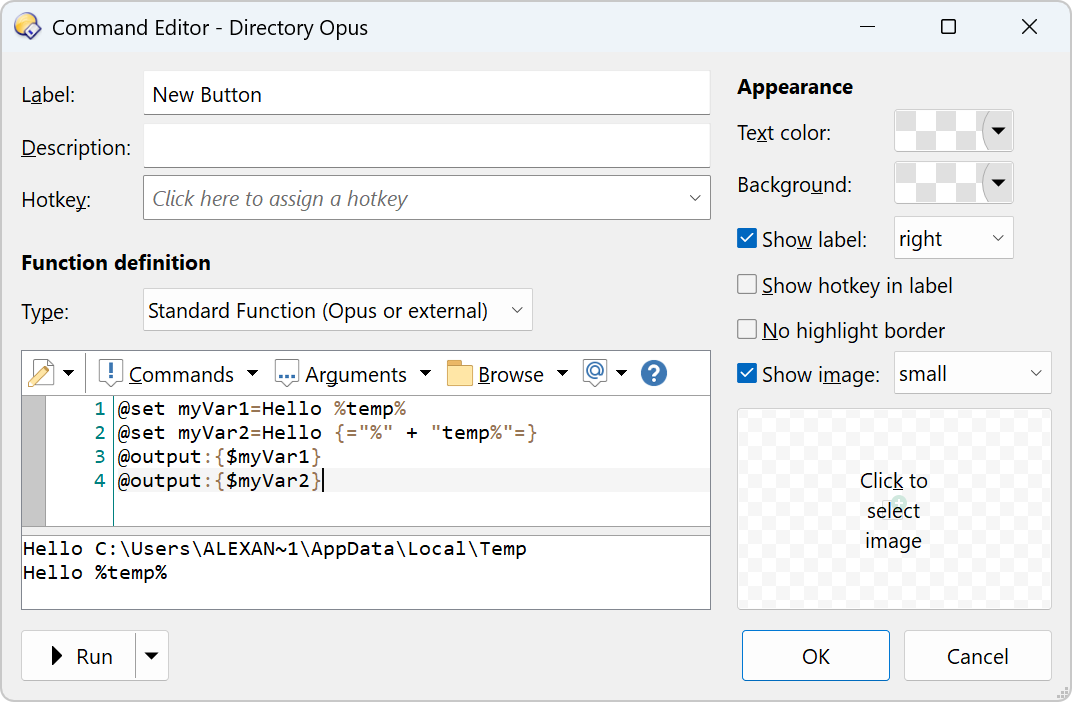The height and width of the screenshot is (702, 1072).
Task: Click the @ modifier icon
Action: (x=595, y=373)
